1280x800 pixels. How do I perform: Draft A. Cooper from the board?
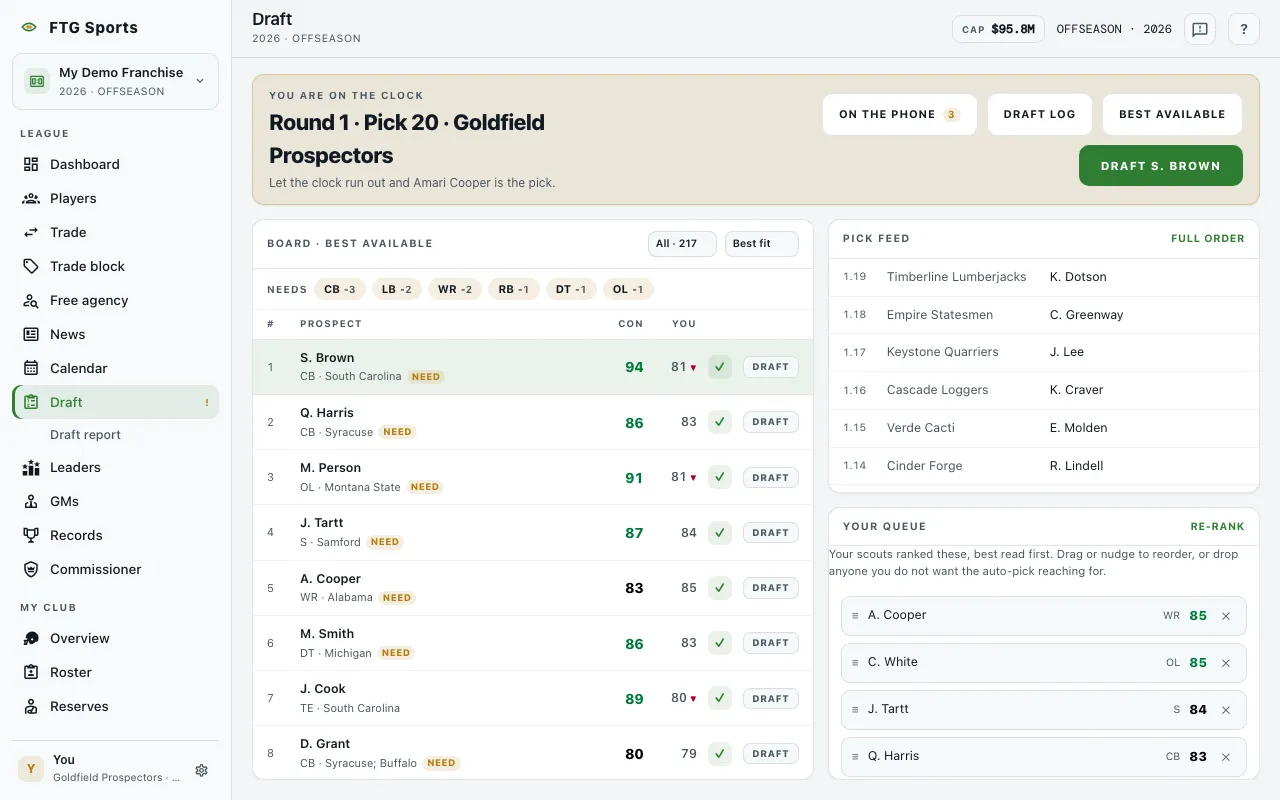pyautogui.click(x=771, y=588)
